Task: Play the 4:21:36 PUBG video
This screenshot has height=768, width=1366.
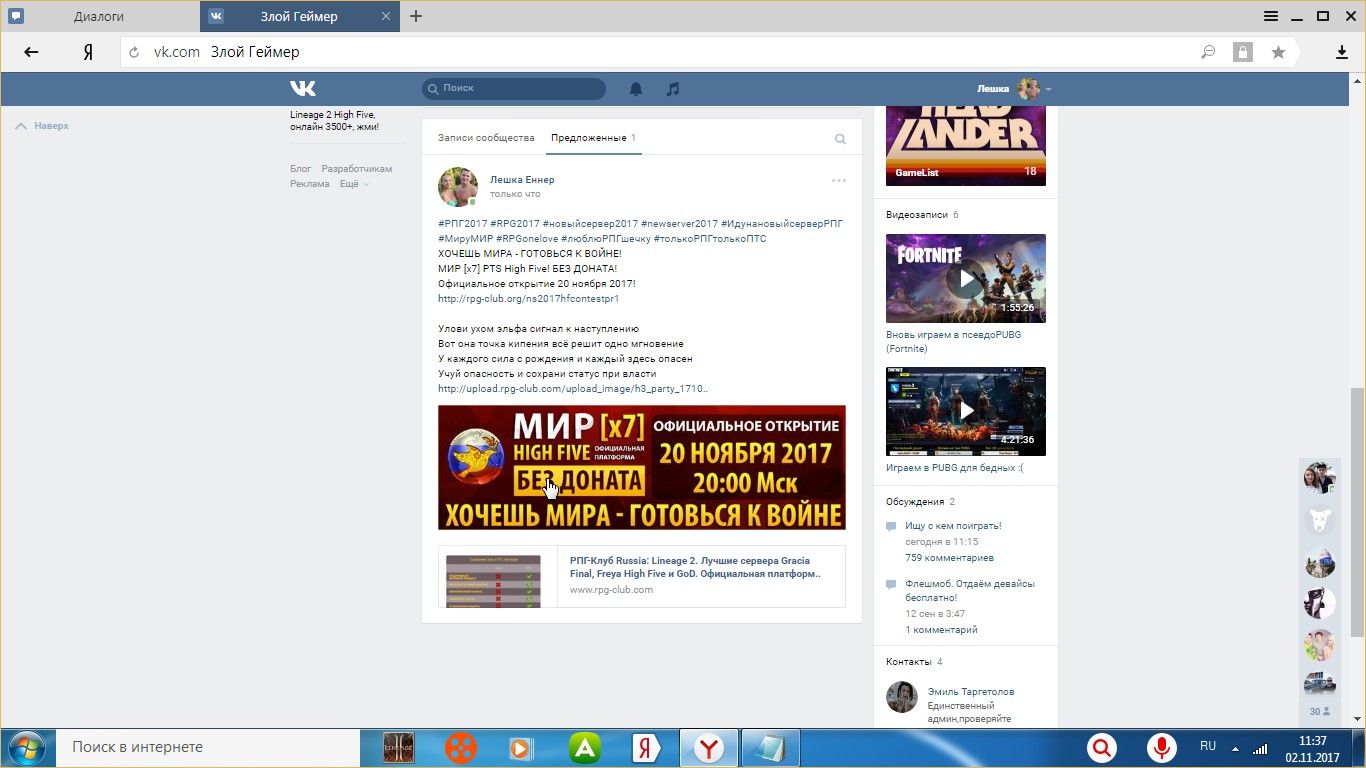Action: (966, 411)
